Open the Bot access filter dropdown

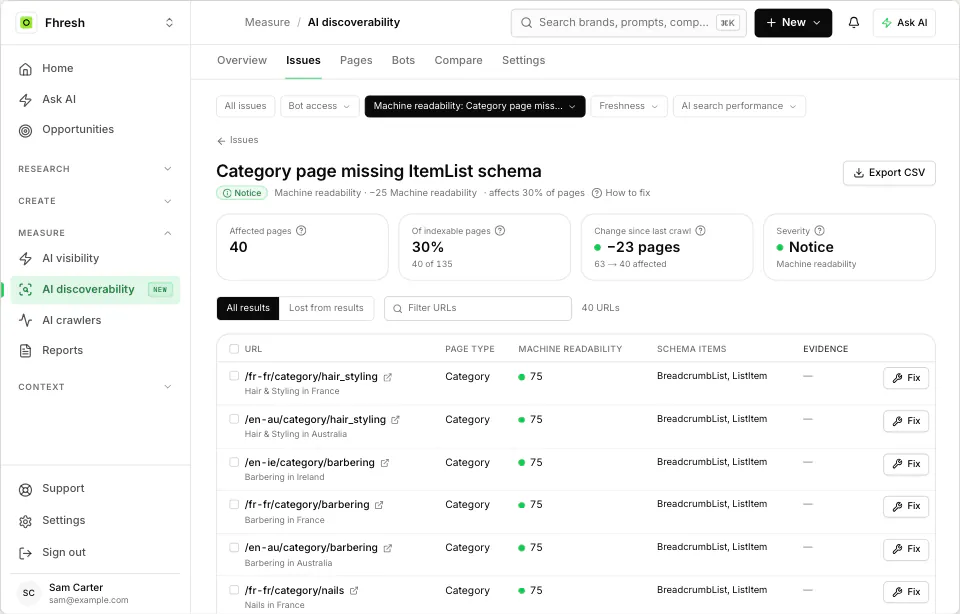(319, 106)
